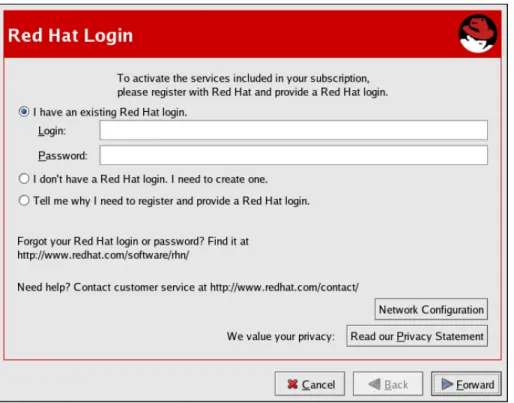514x403 pixels.
Task: Cancel the registration dialog
Action: click(310, 384)
